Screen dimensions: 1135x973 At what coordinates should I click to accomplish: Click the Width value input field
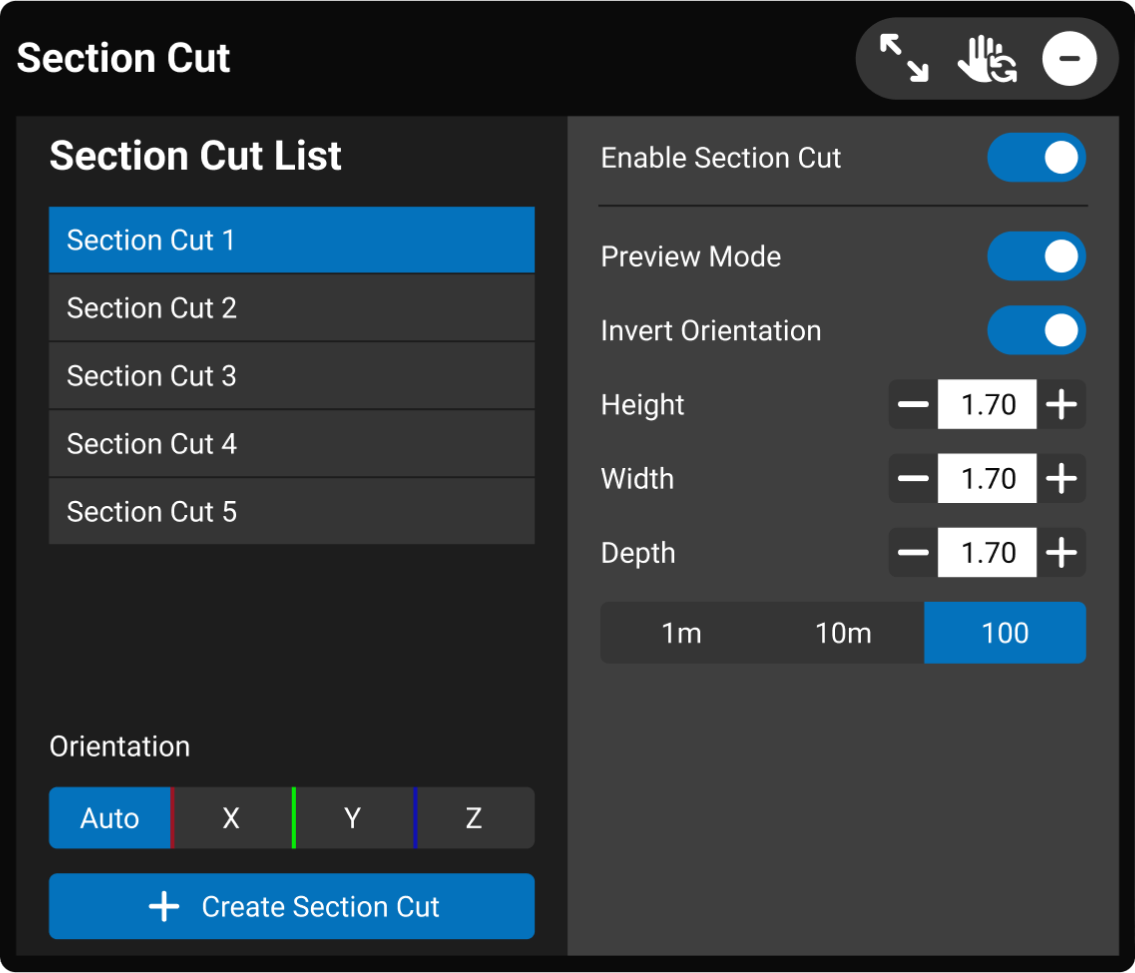coord(987,479)
